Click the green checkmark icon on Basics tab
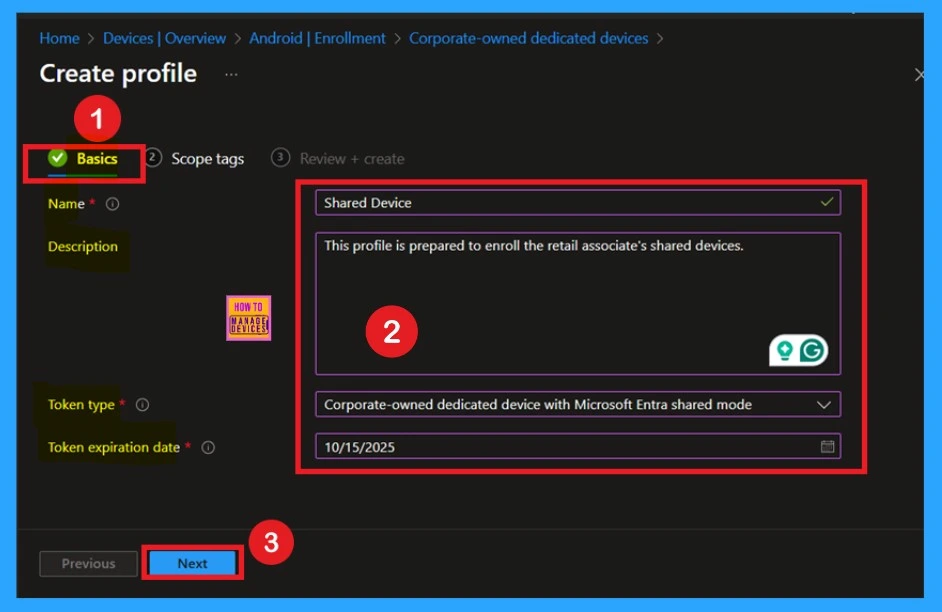The height and width of the screenshot is (612, 942). pyautogui.click(x=58, y=158)
